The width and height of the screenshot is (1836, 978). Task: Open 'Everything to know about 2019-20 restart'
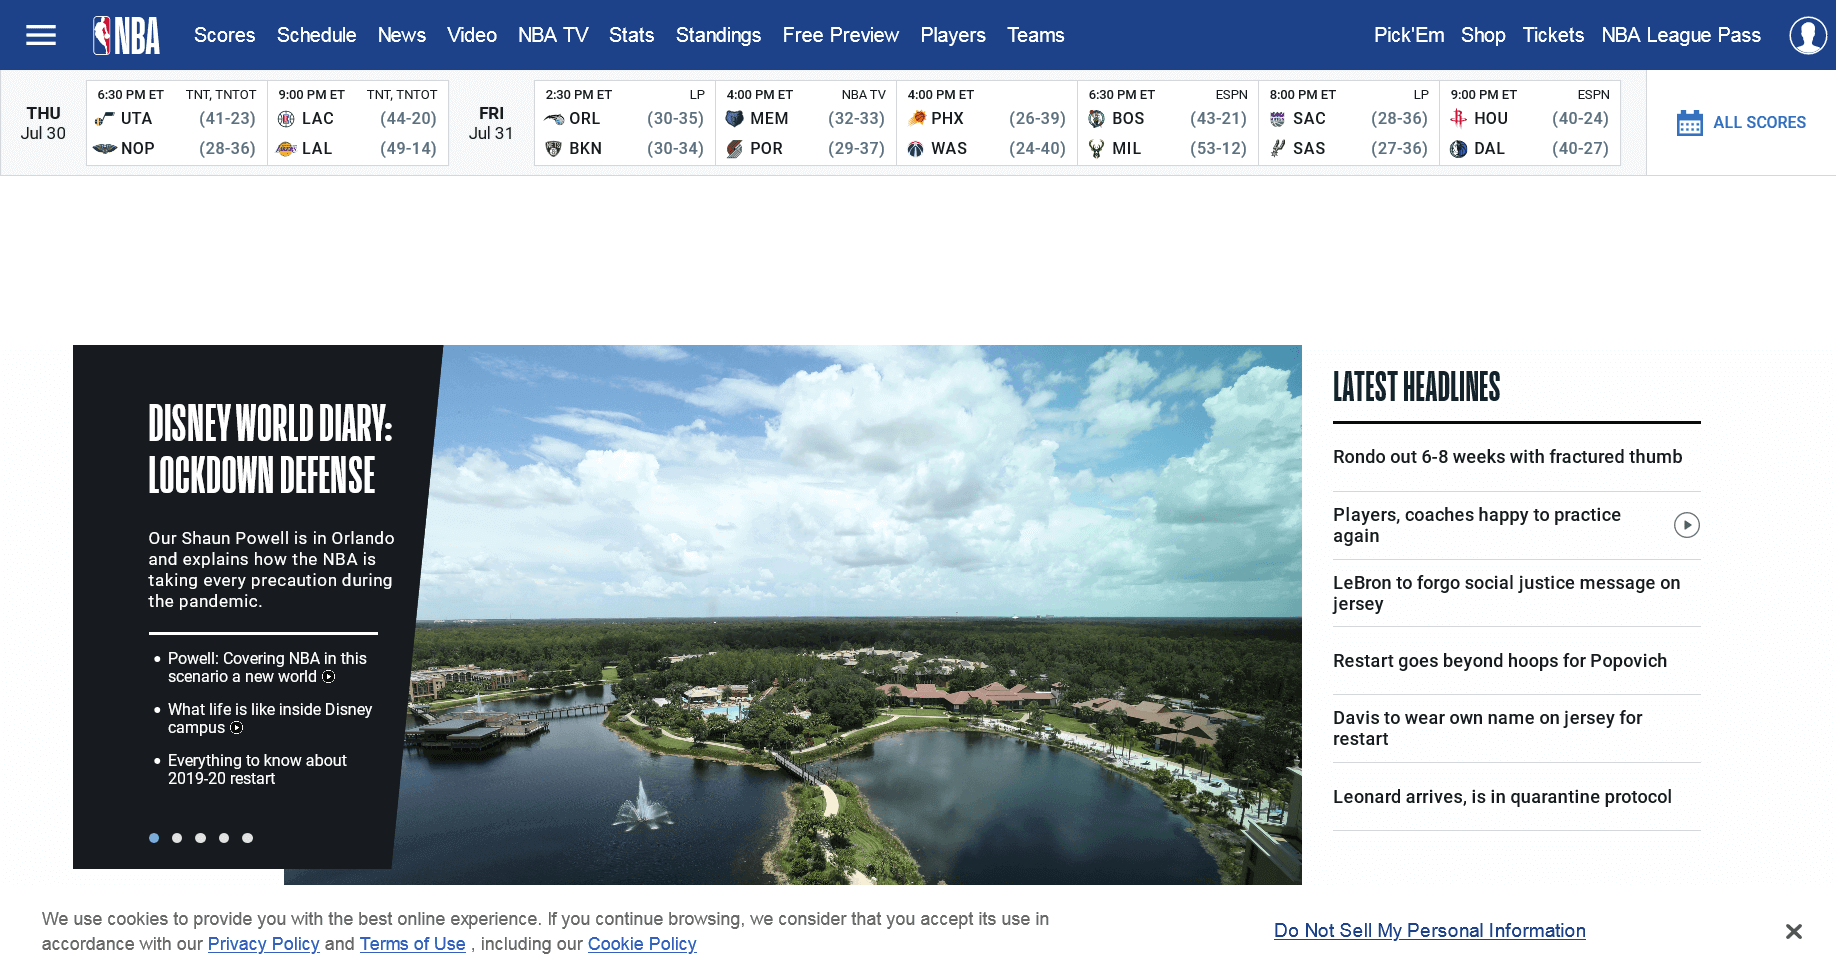pyautogui.click(x=257, y=769)
